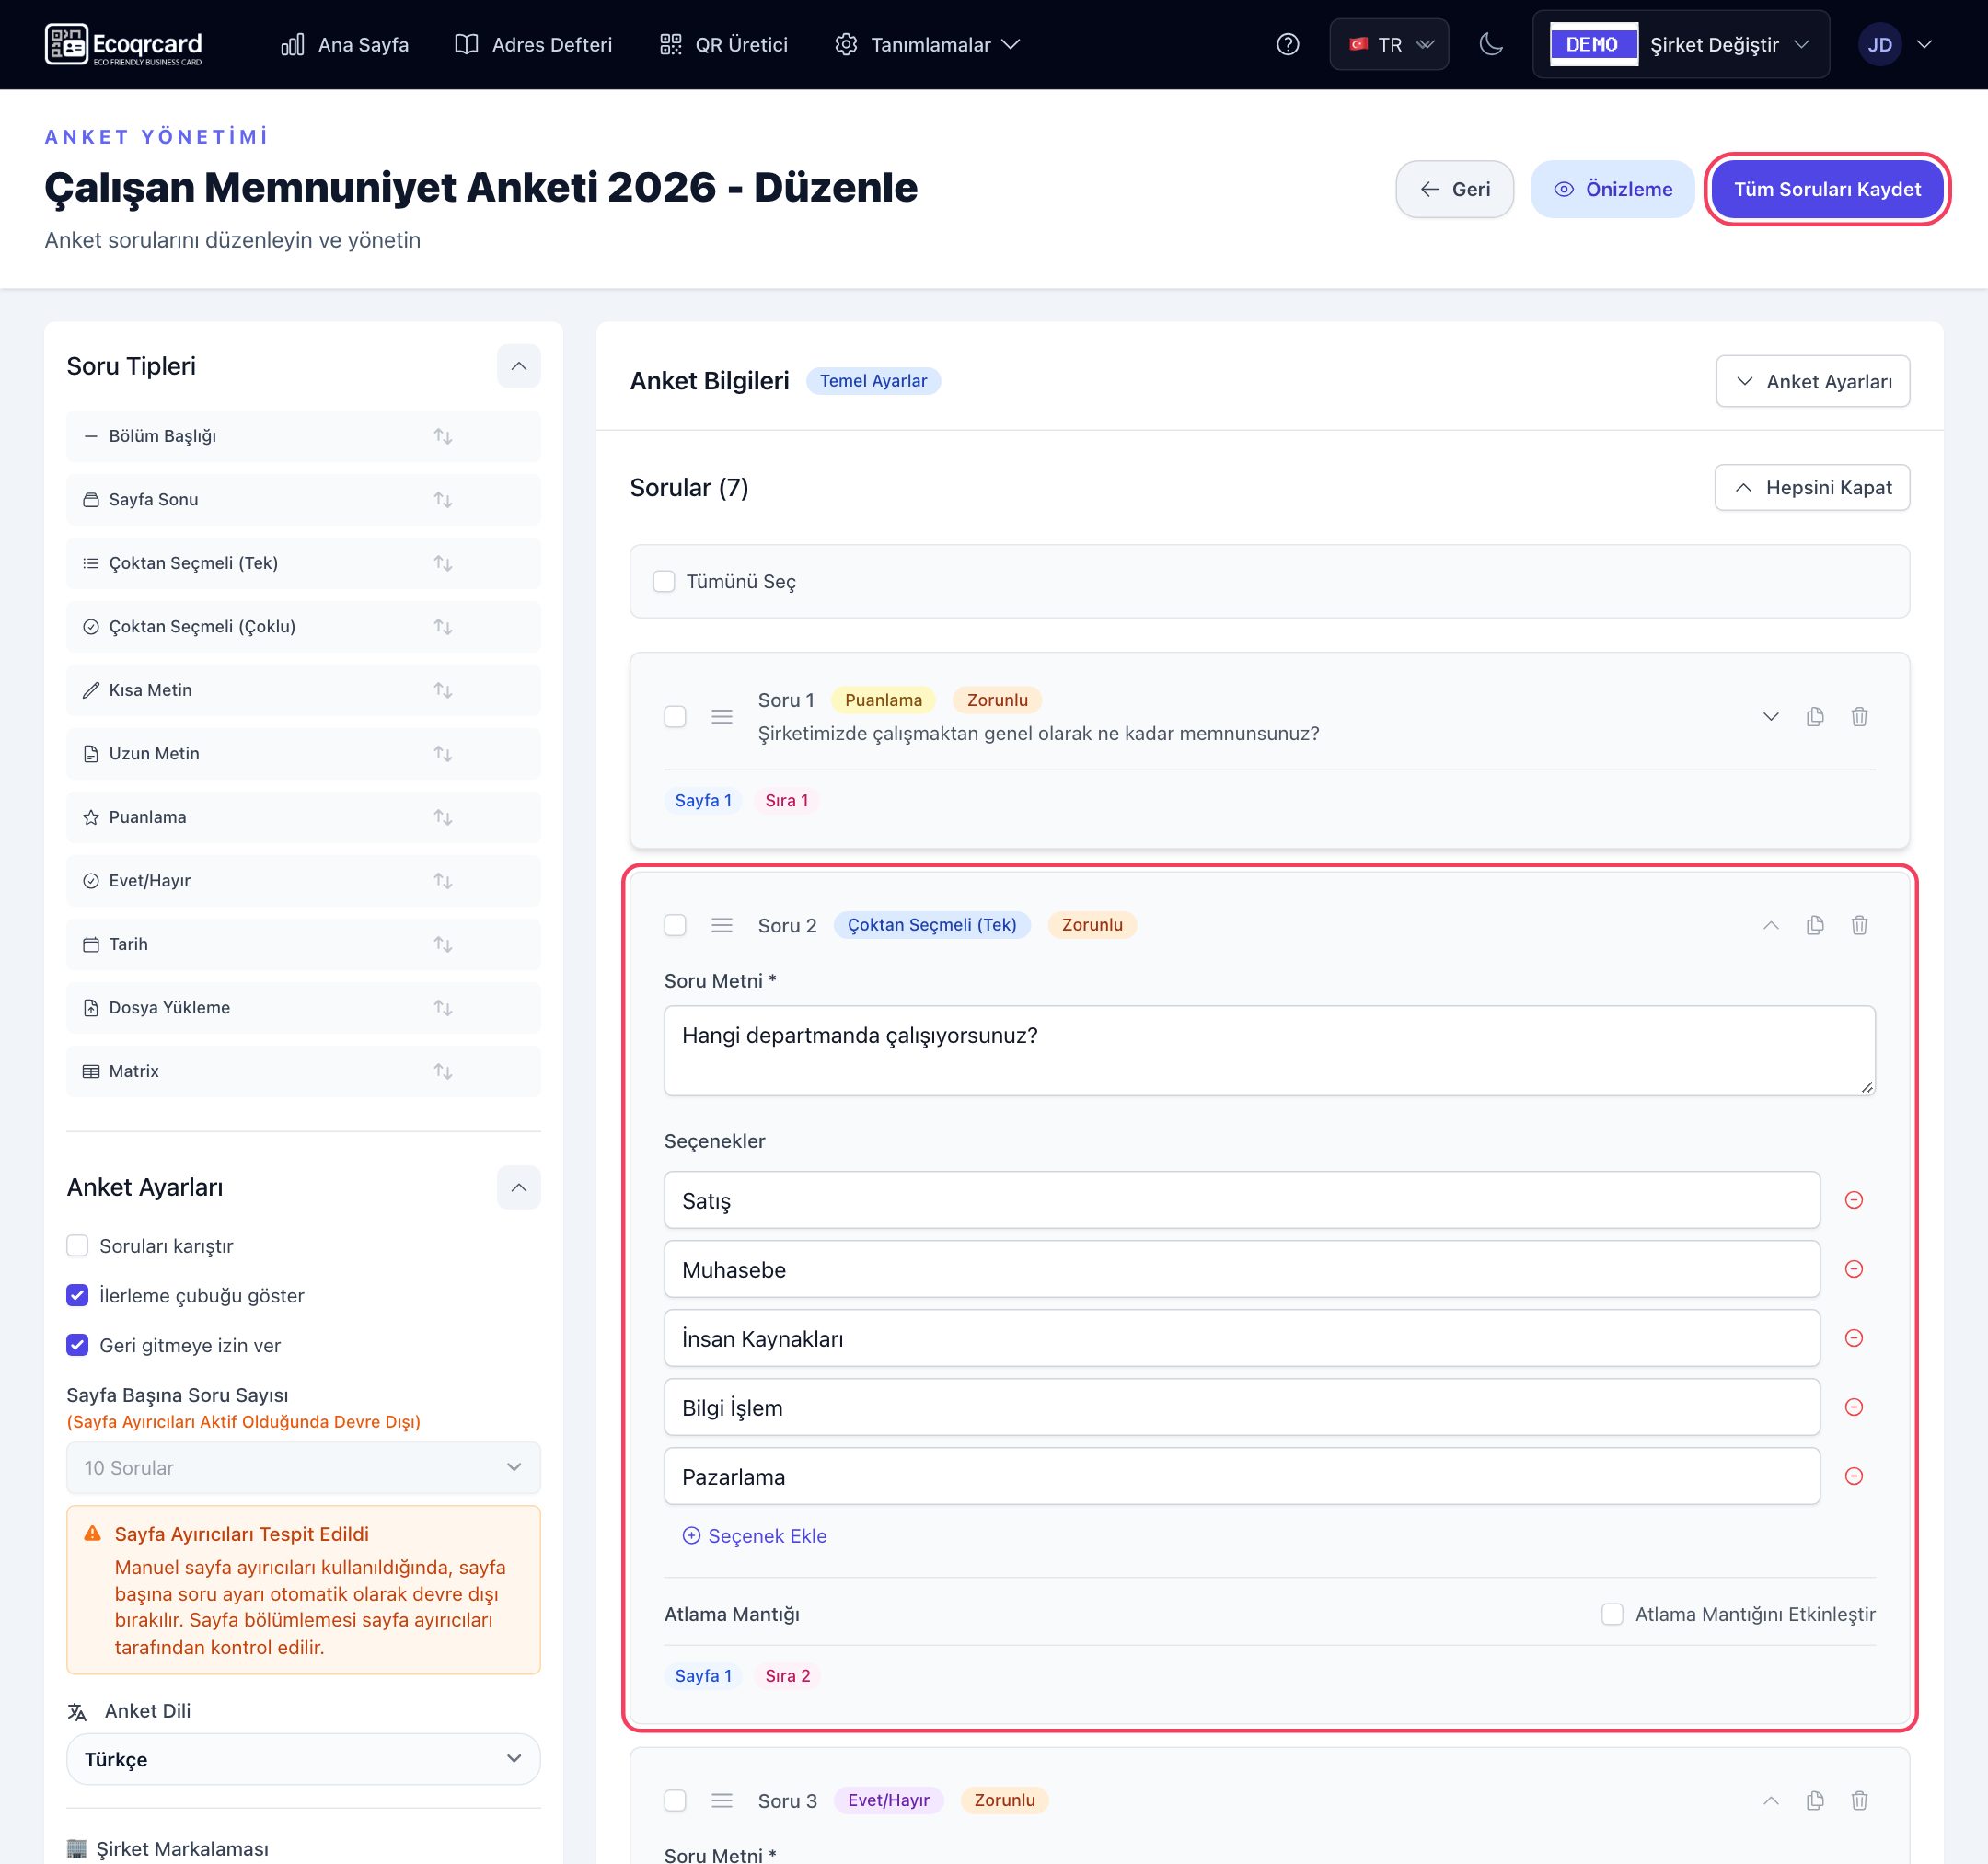Collapse the left Anket Ayarları section
Image resolution: width=1988 pixels, height=1864 pixels.
click(519, 1187)
